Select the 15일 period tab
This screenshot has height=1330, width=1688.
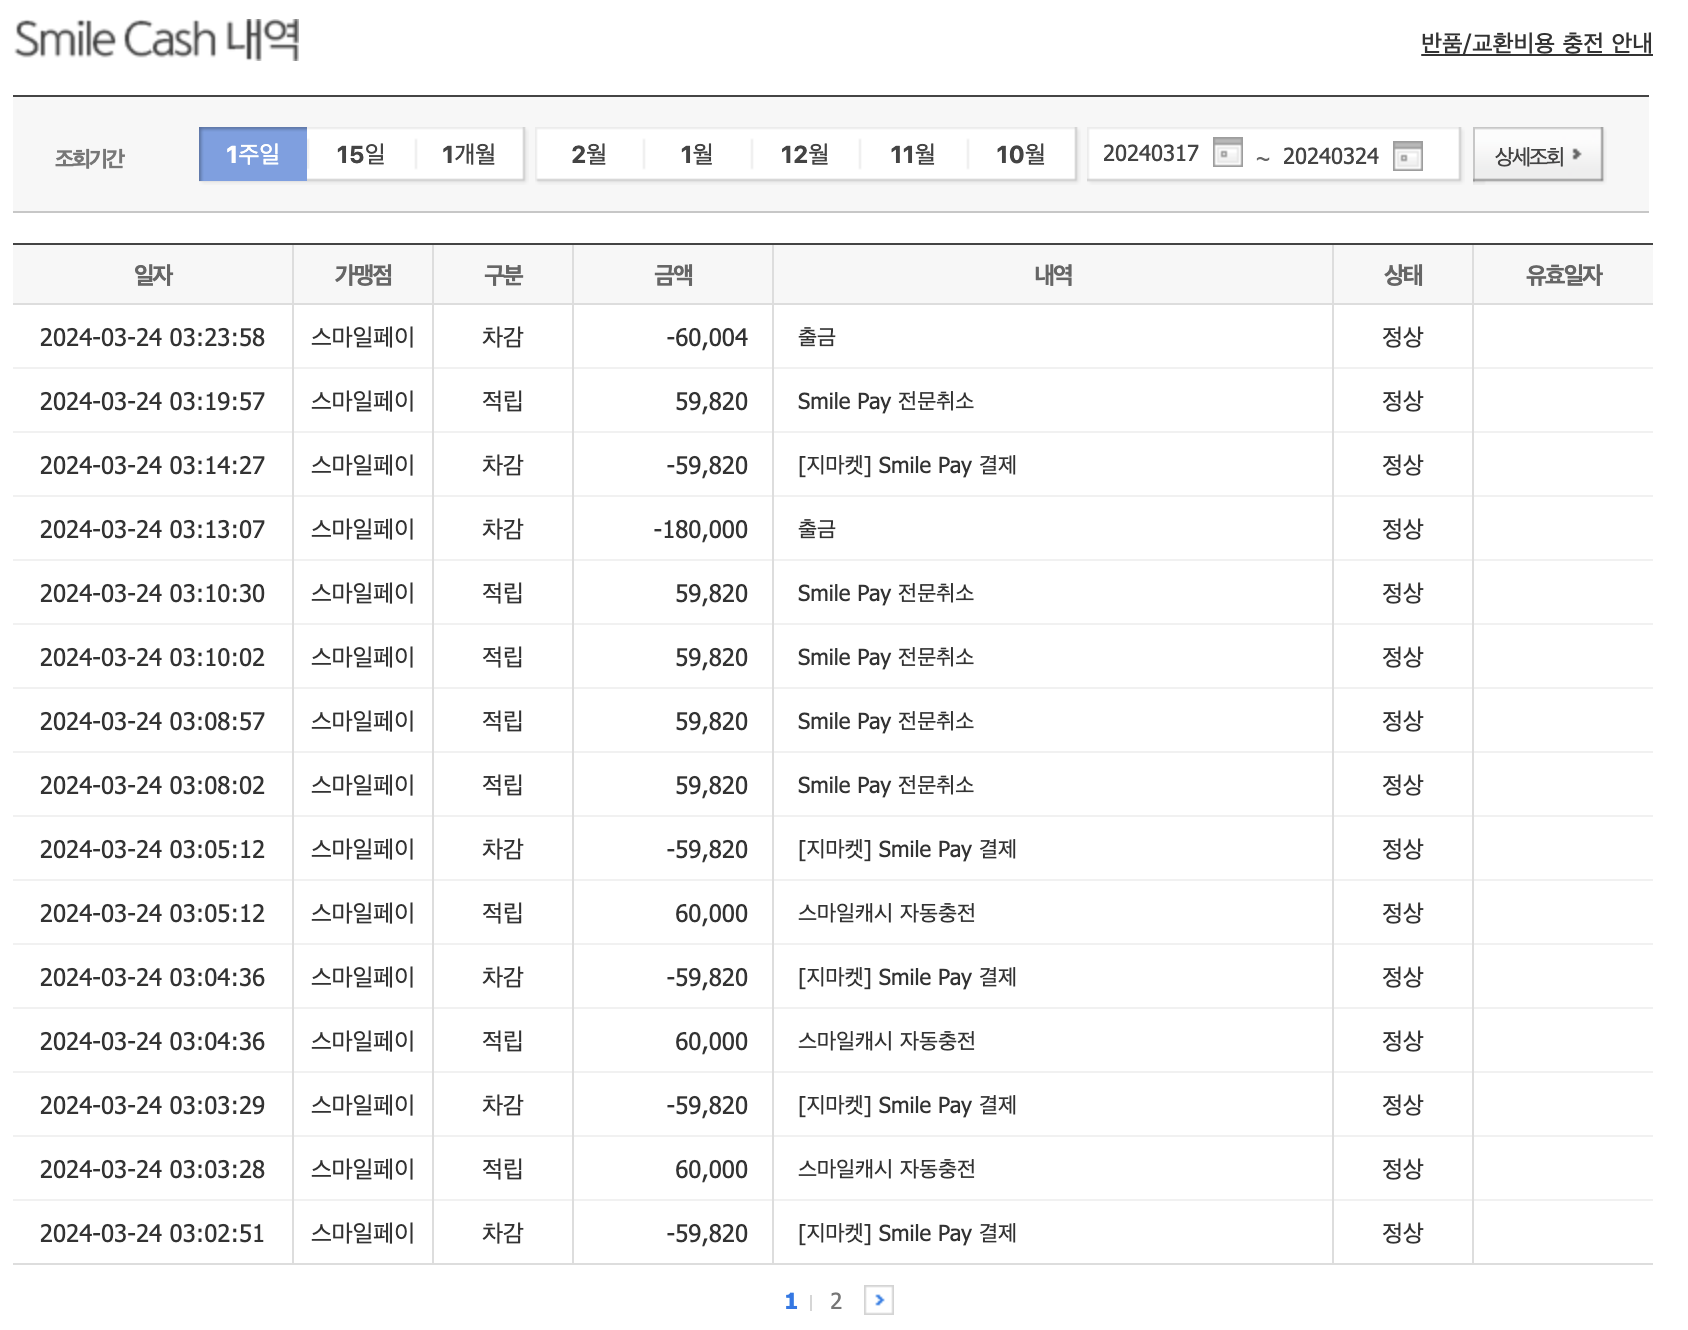tap(361, 154)
